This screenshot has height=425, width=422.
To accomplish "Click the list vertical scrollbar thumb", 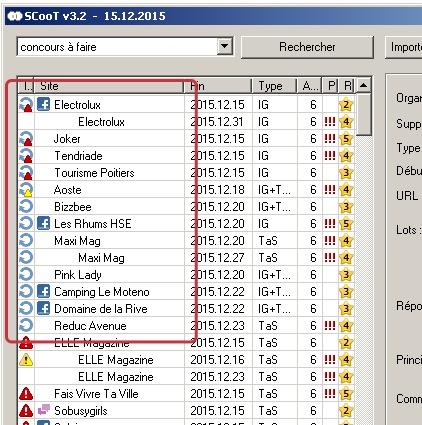I will click(363, 115).
